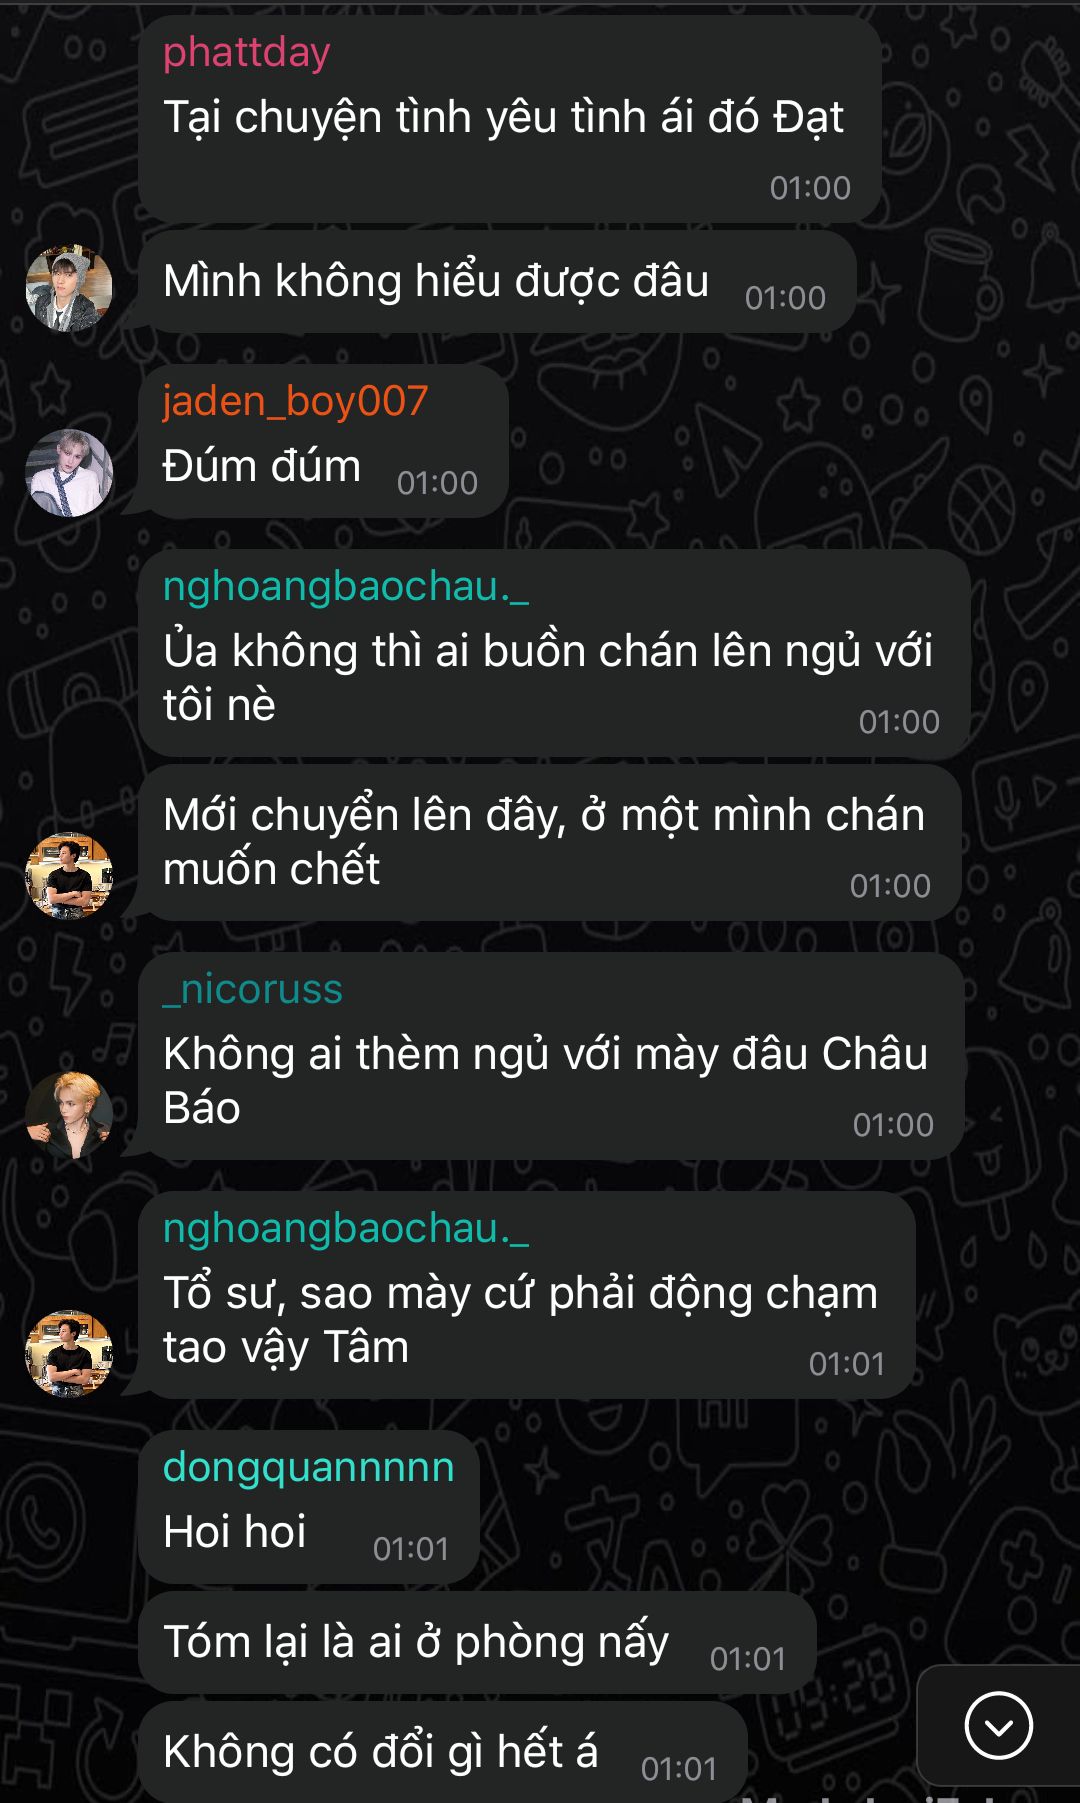Tap jaden_boy007's avatar picture

69,473
